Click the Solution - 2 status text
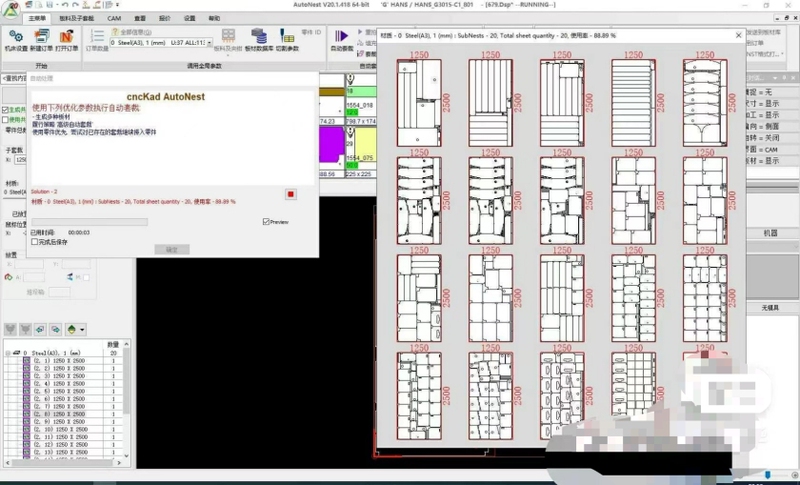Image resolution: width=800 pixels, height=485 pixels. tap(44, 192)
